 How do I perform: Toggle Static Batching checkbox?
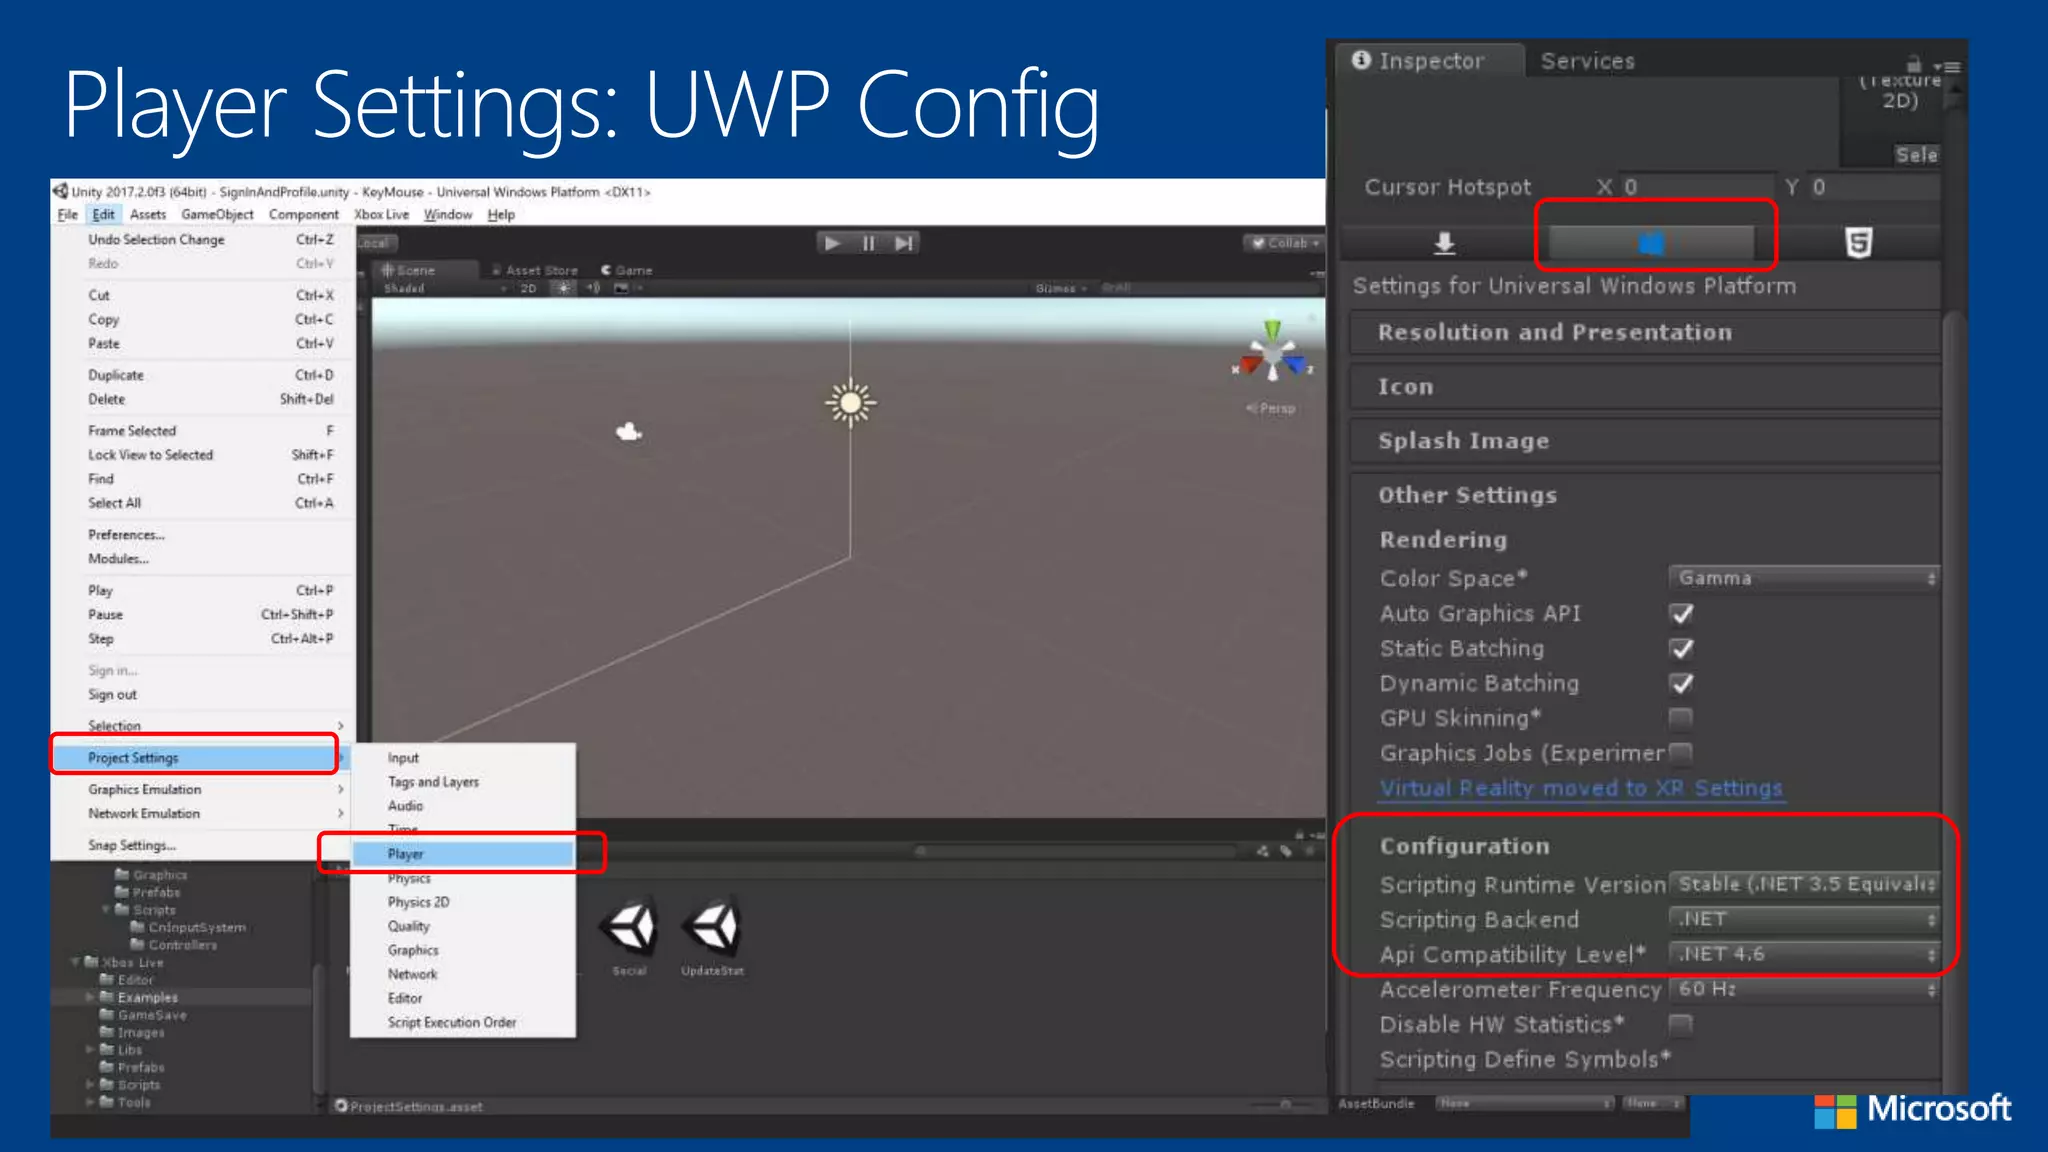1682,649
